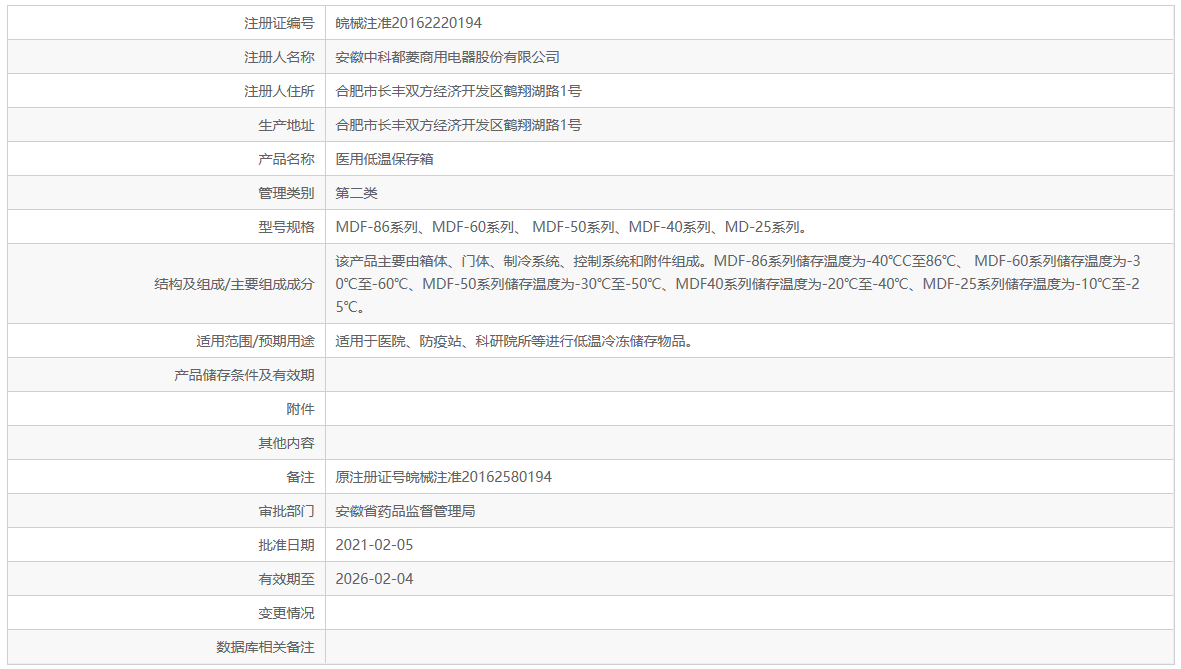Select the 批准日期 label
The height and width of the screenshot is (669, 1181).
286,545
